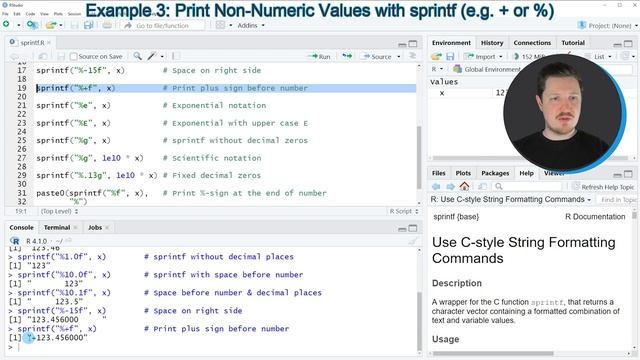This screenshot has width=640, height=360.
Task: Click the clear console broom icon
Action: [413, 241]
